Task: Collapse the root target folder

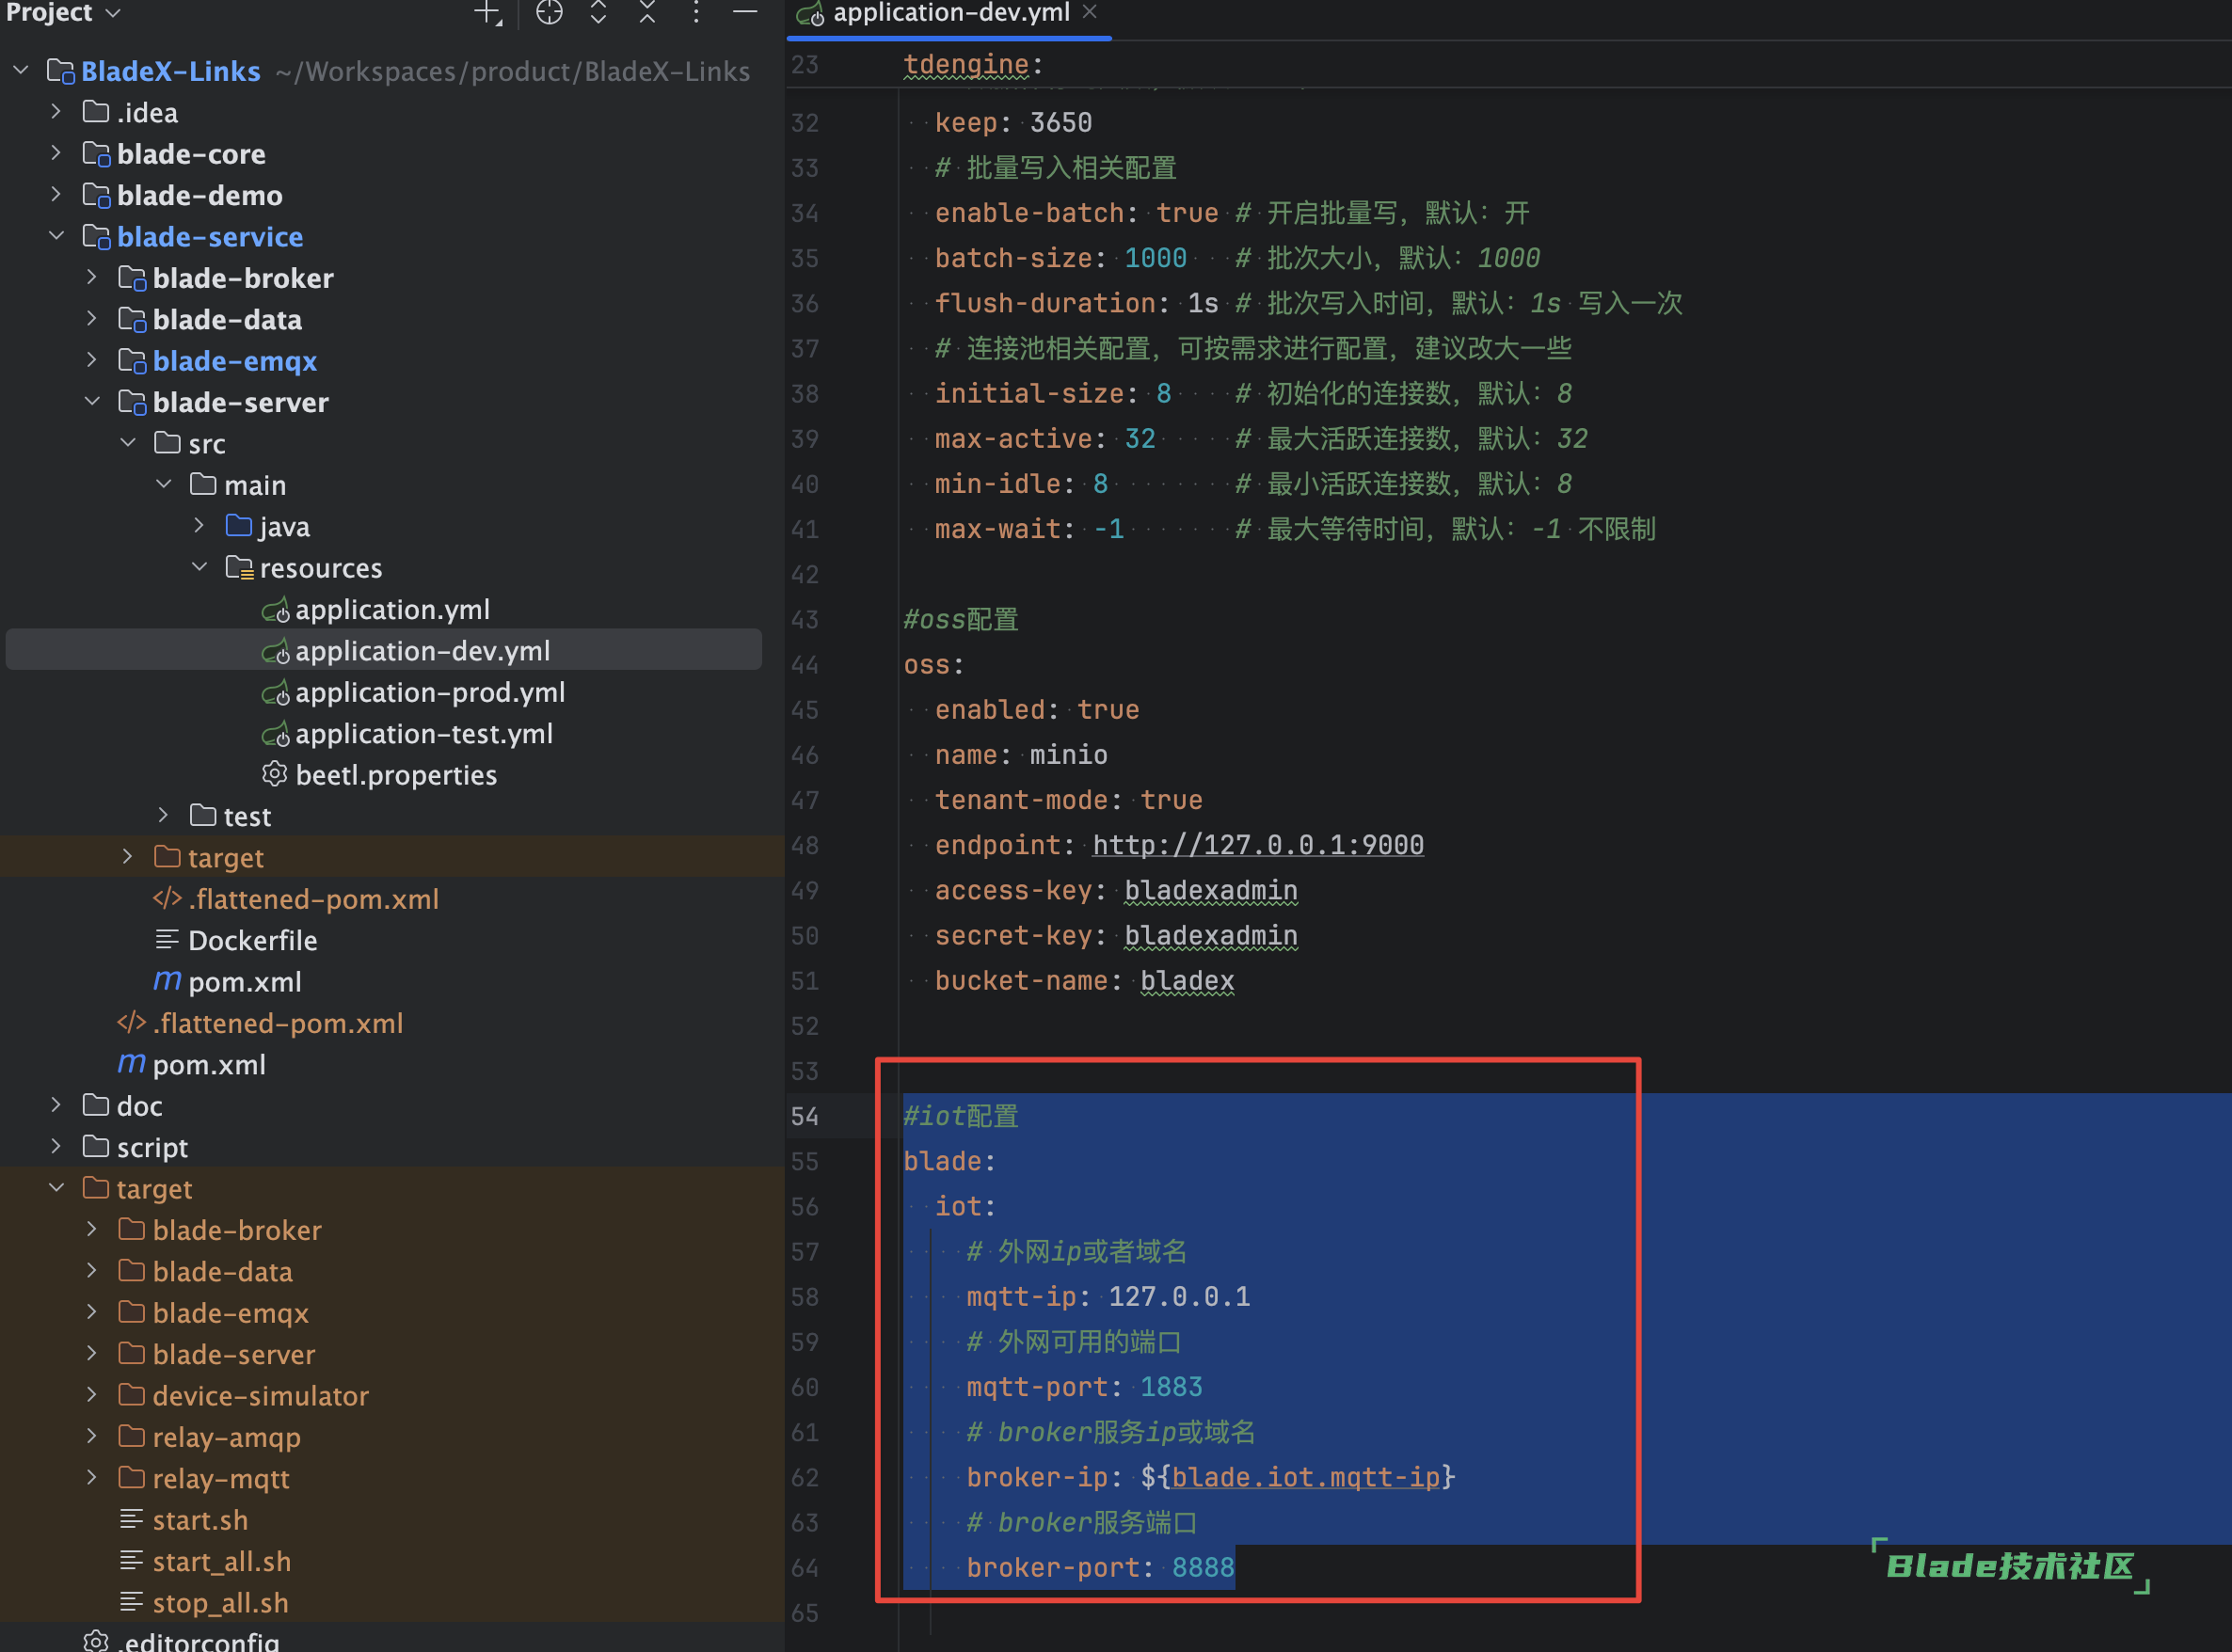Action: click(x=56, y=1188)
